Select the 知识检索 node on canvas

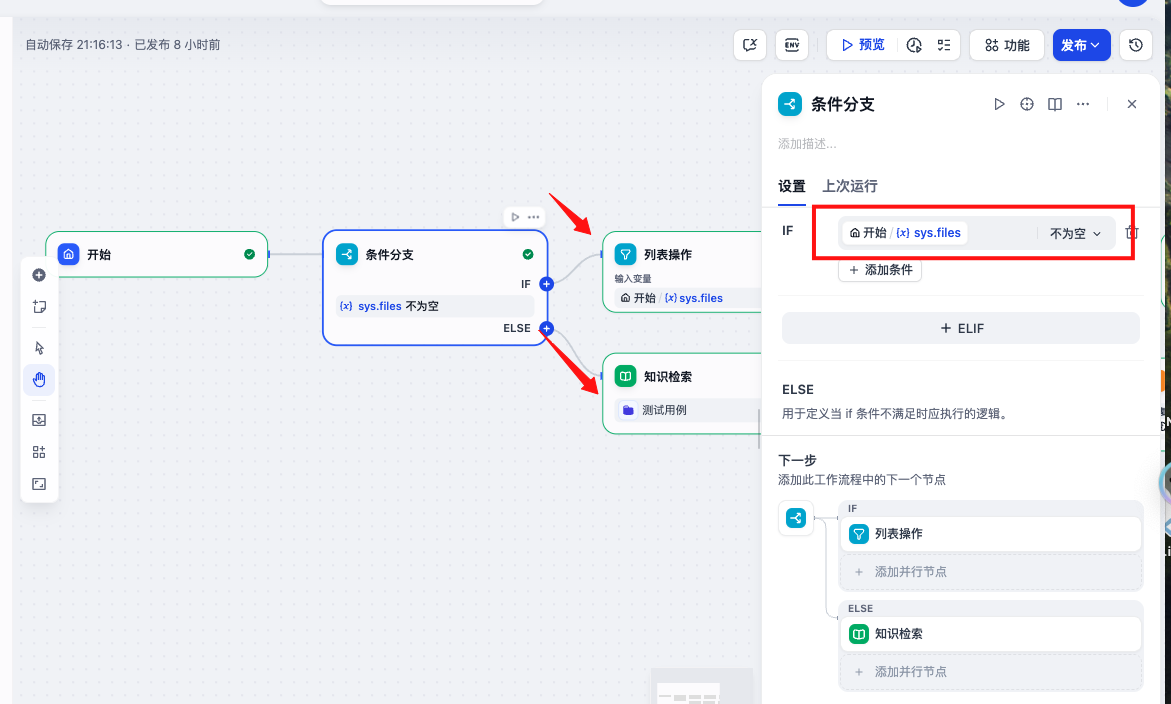pyautogui.click(x=683, y=393)
